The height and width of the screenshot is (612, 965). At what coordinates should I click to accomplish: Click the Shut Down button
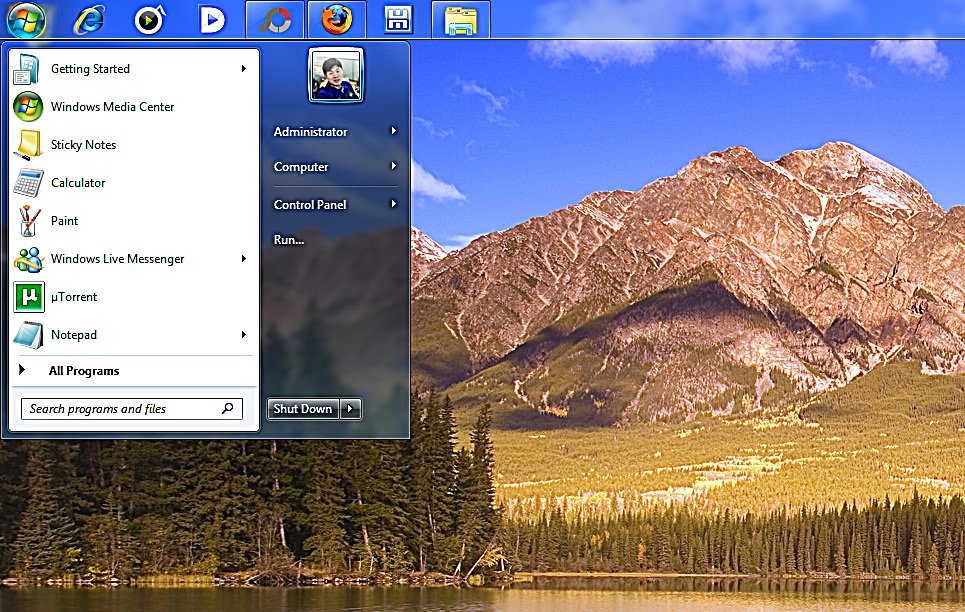303,409
